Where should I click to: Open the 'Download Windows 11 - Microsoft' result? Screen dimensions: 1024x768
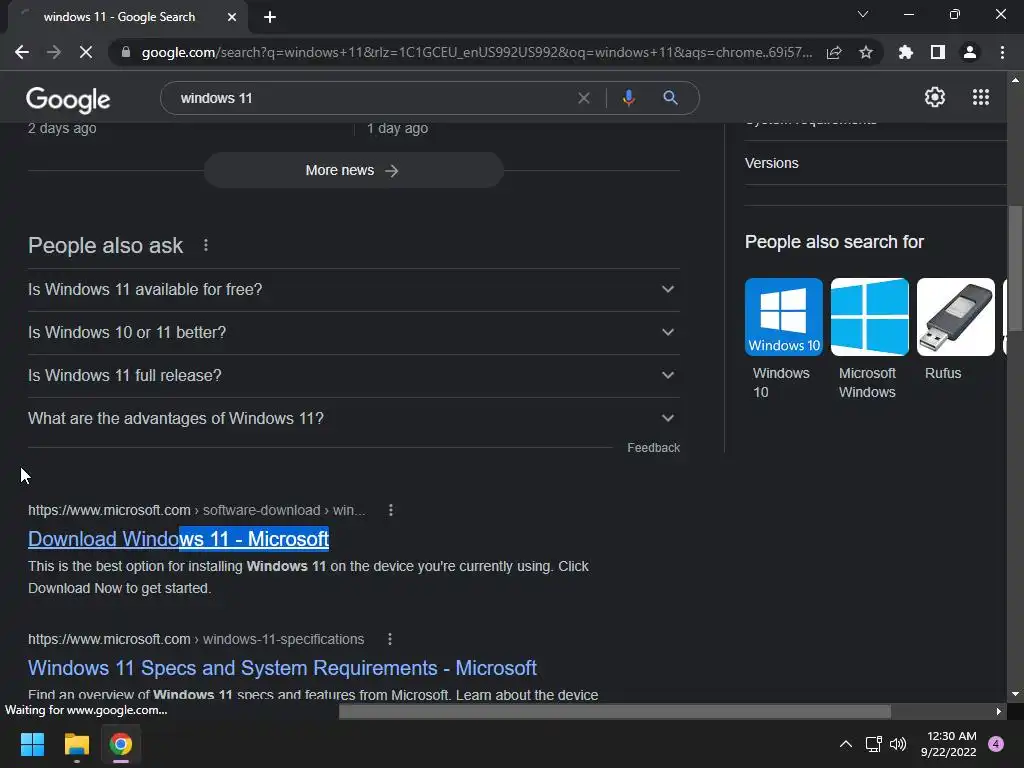point(178,539)
